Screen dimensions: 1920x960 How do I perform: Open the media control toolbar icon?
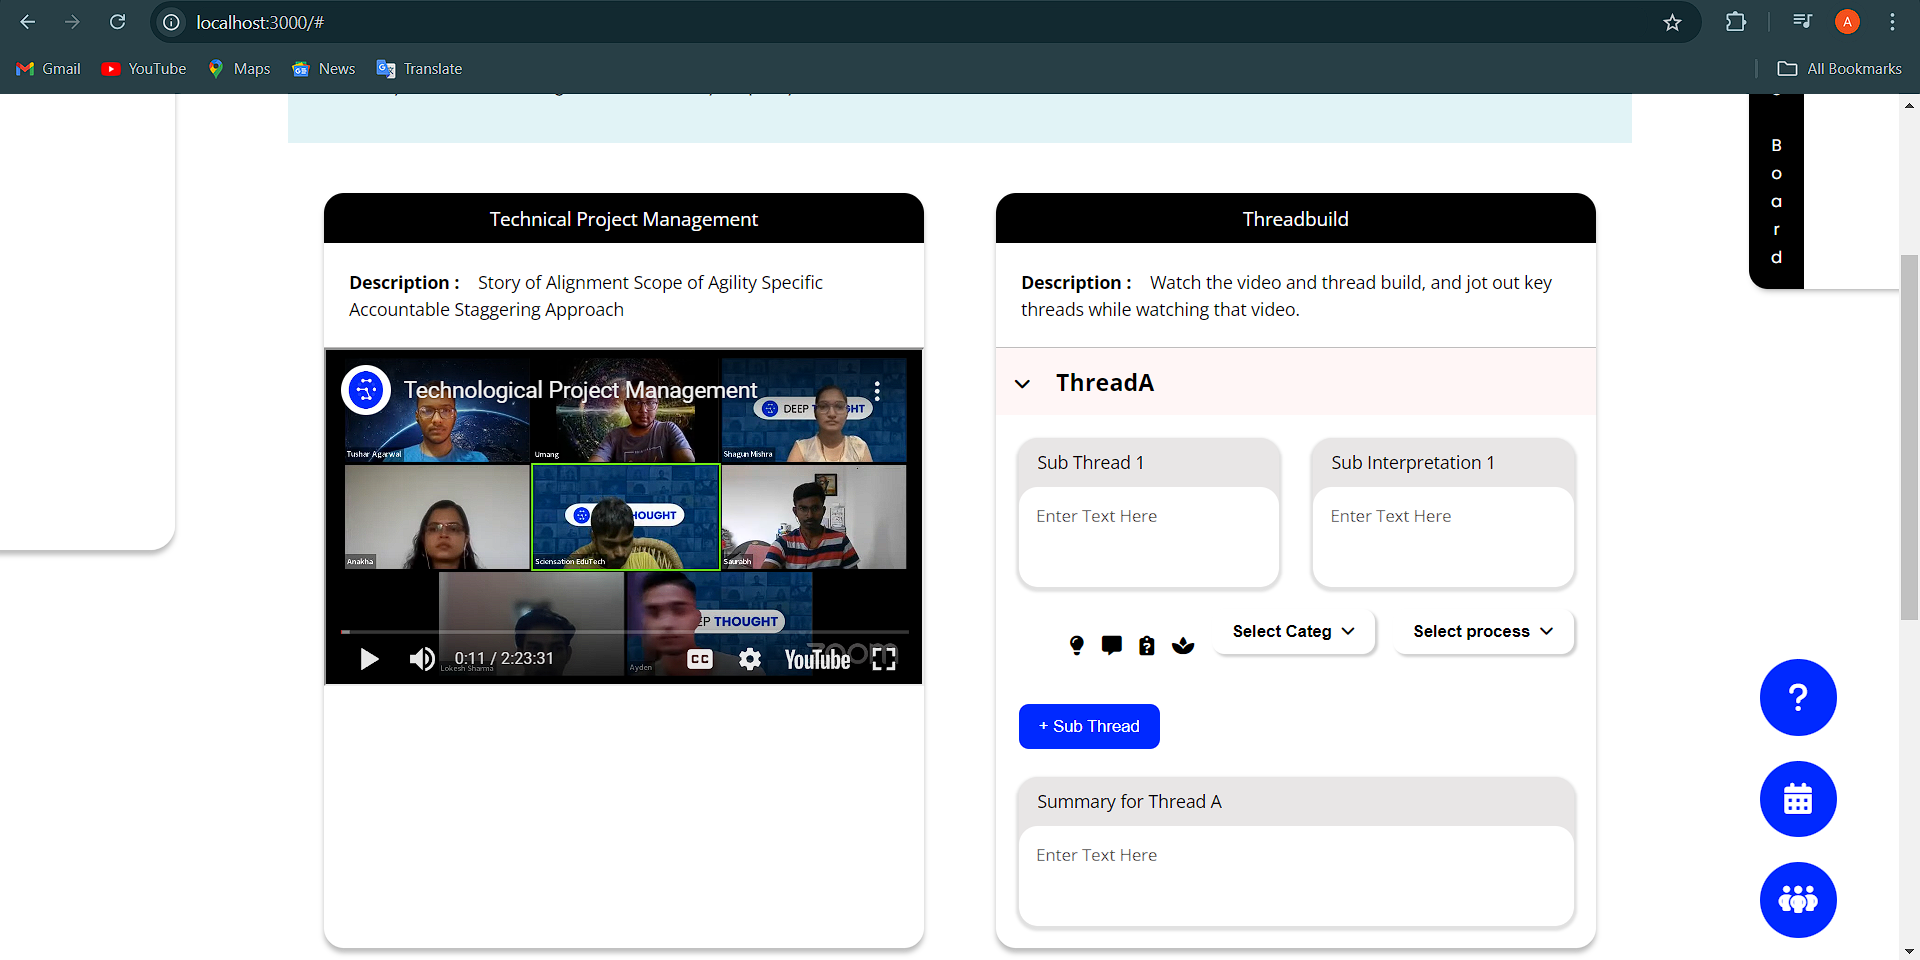pos(1802,22)
